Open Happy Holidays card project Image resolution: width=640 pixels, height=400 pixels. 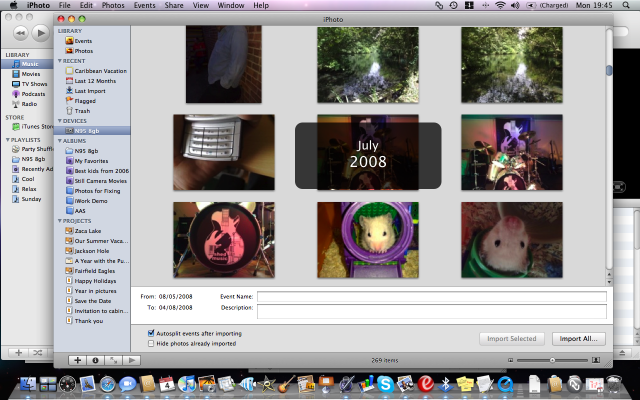click(x=95, y=281)
